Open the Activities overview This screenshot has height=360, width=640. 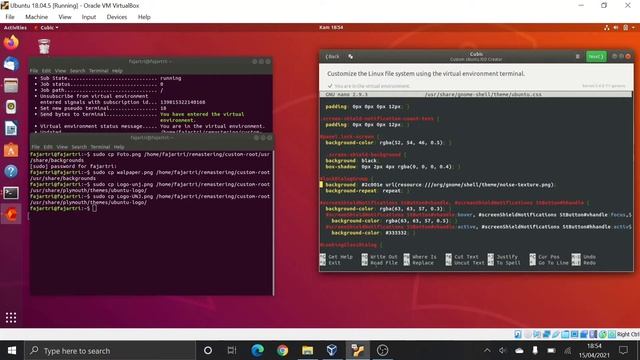point(15,27)
